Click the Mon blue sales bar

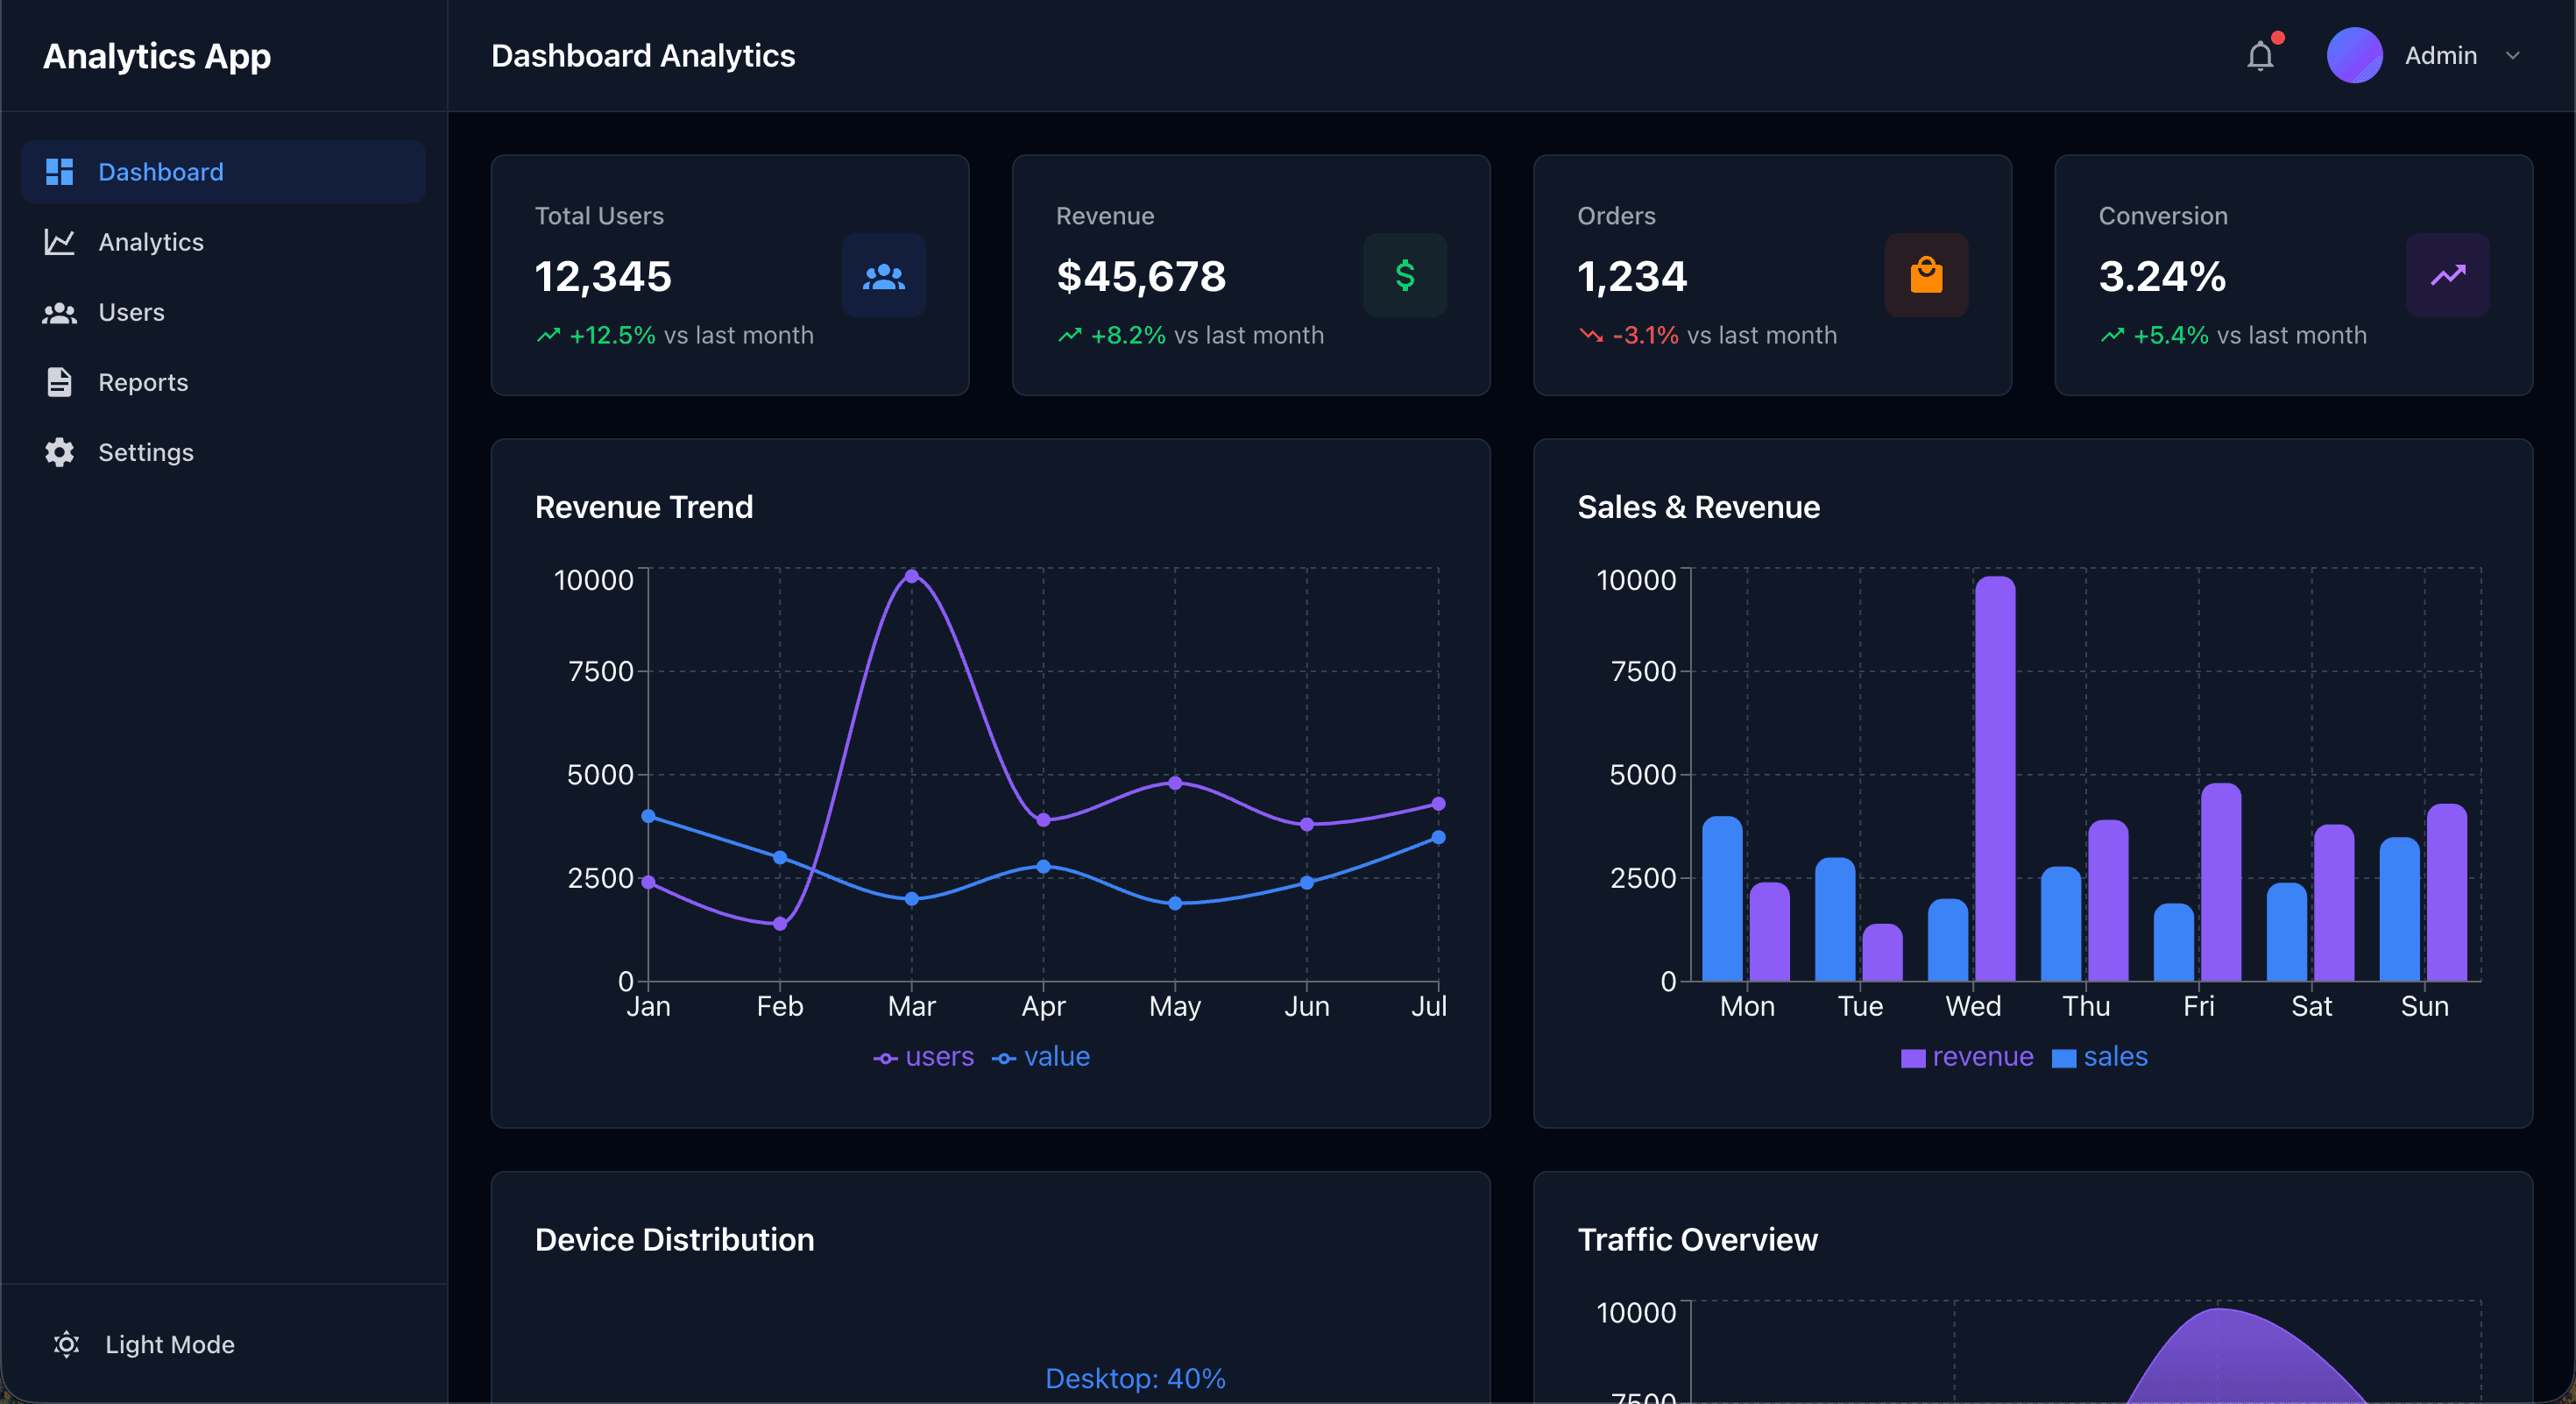point(1722,898)
